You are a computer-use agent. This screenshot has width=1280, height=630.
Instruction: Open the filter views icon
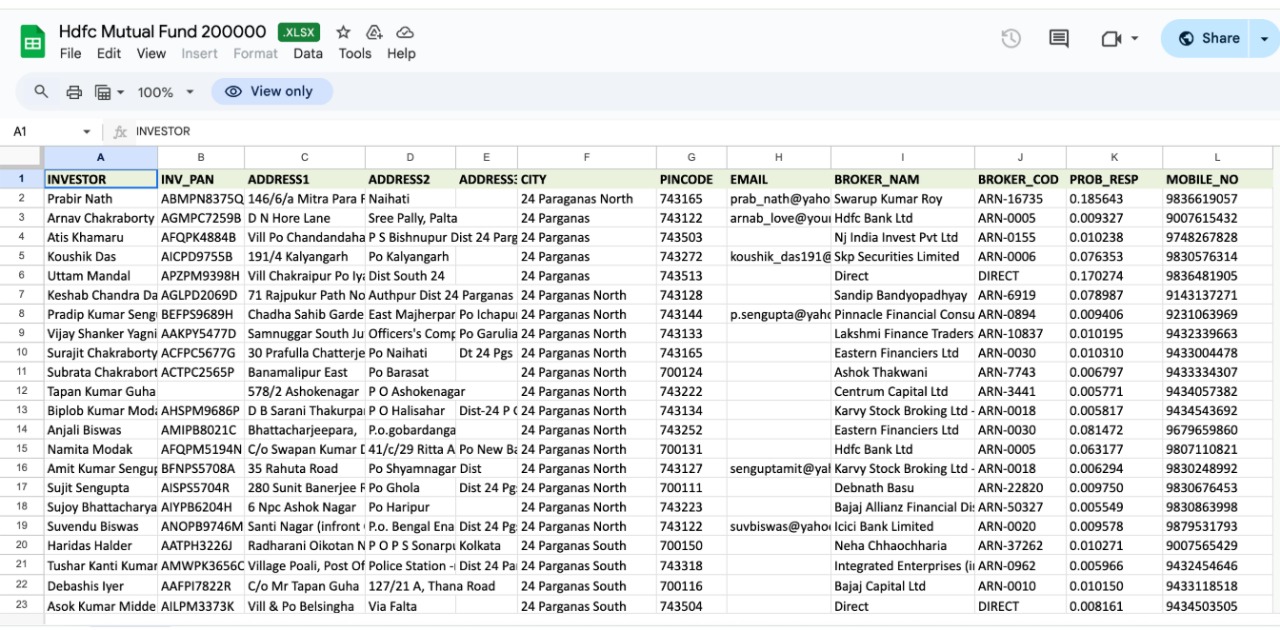click(102, 91)
